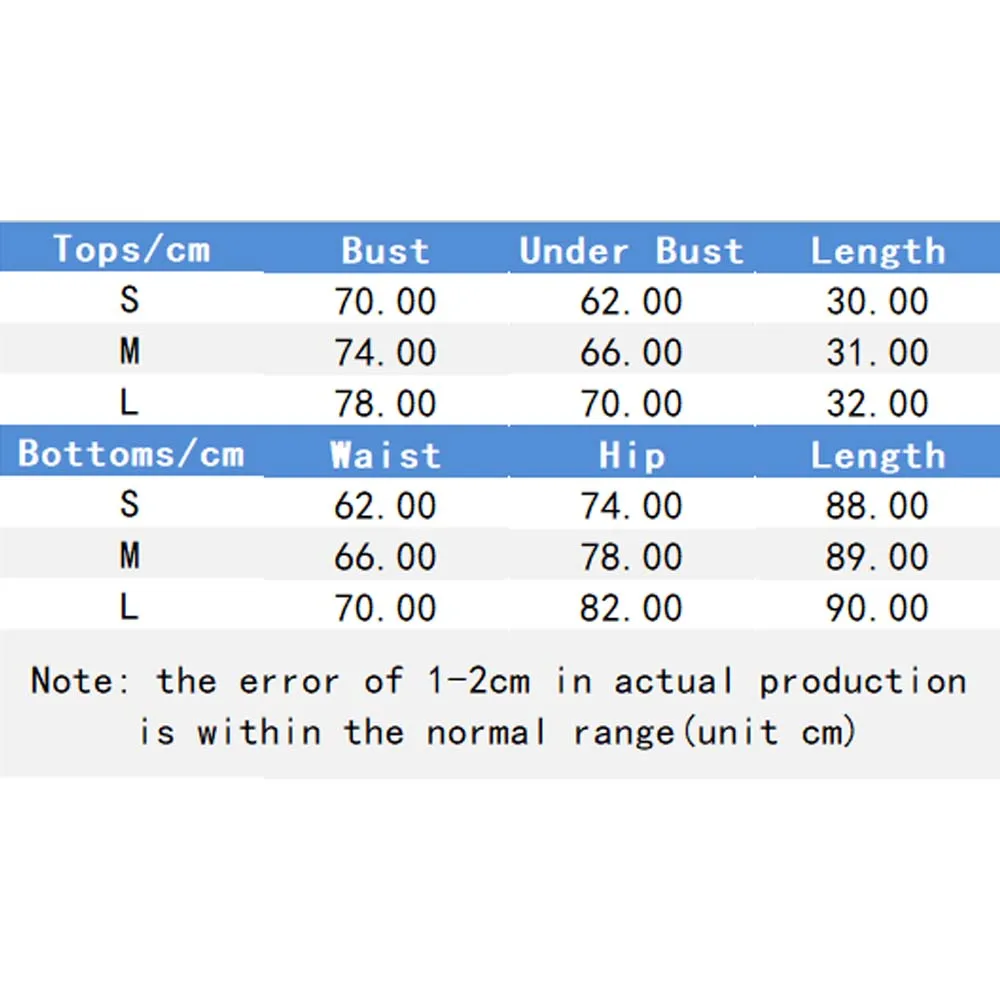The width and height of the screenshot is (1000, 1000).
Task: Select the Tops size L length value 32.00
Action: point(877,404)
